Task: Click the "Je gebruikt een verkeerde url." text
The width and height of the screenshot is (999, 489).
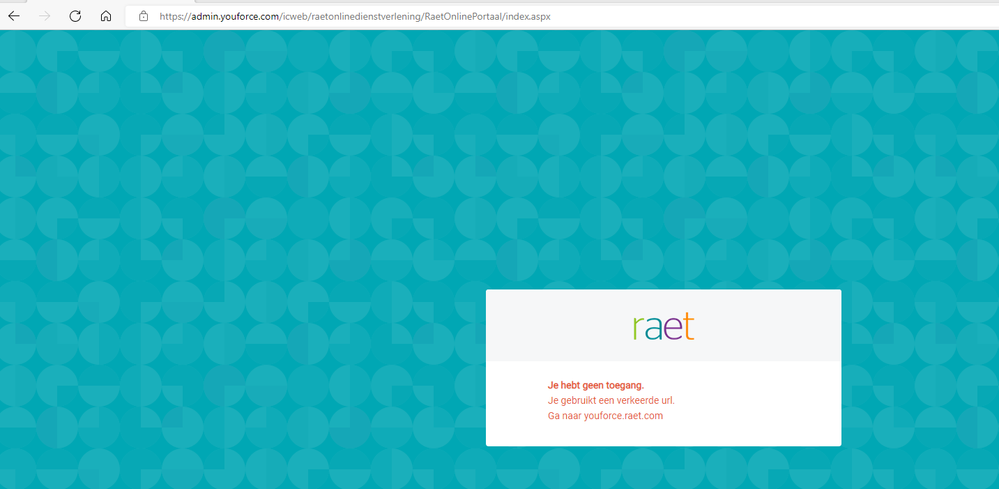Action: point(611,400)
